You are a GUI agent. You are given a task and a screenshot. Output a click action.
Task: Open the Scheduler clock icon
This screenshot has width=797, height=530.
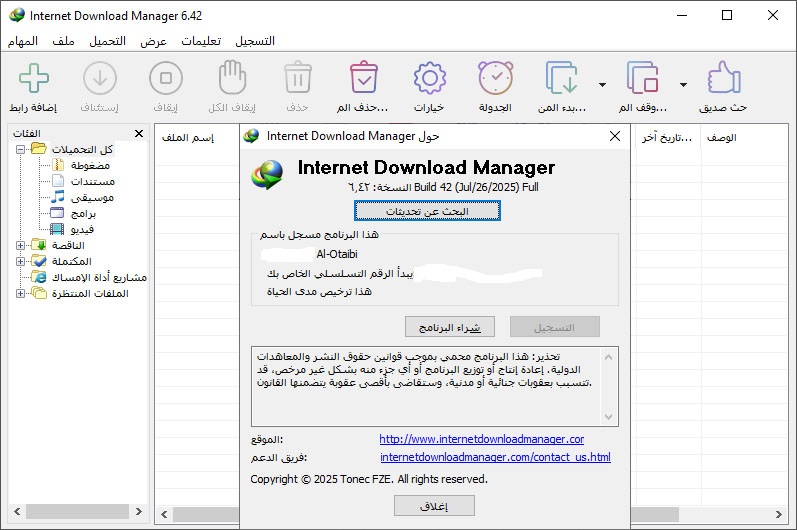coord(496,78)
